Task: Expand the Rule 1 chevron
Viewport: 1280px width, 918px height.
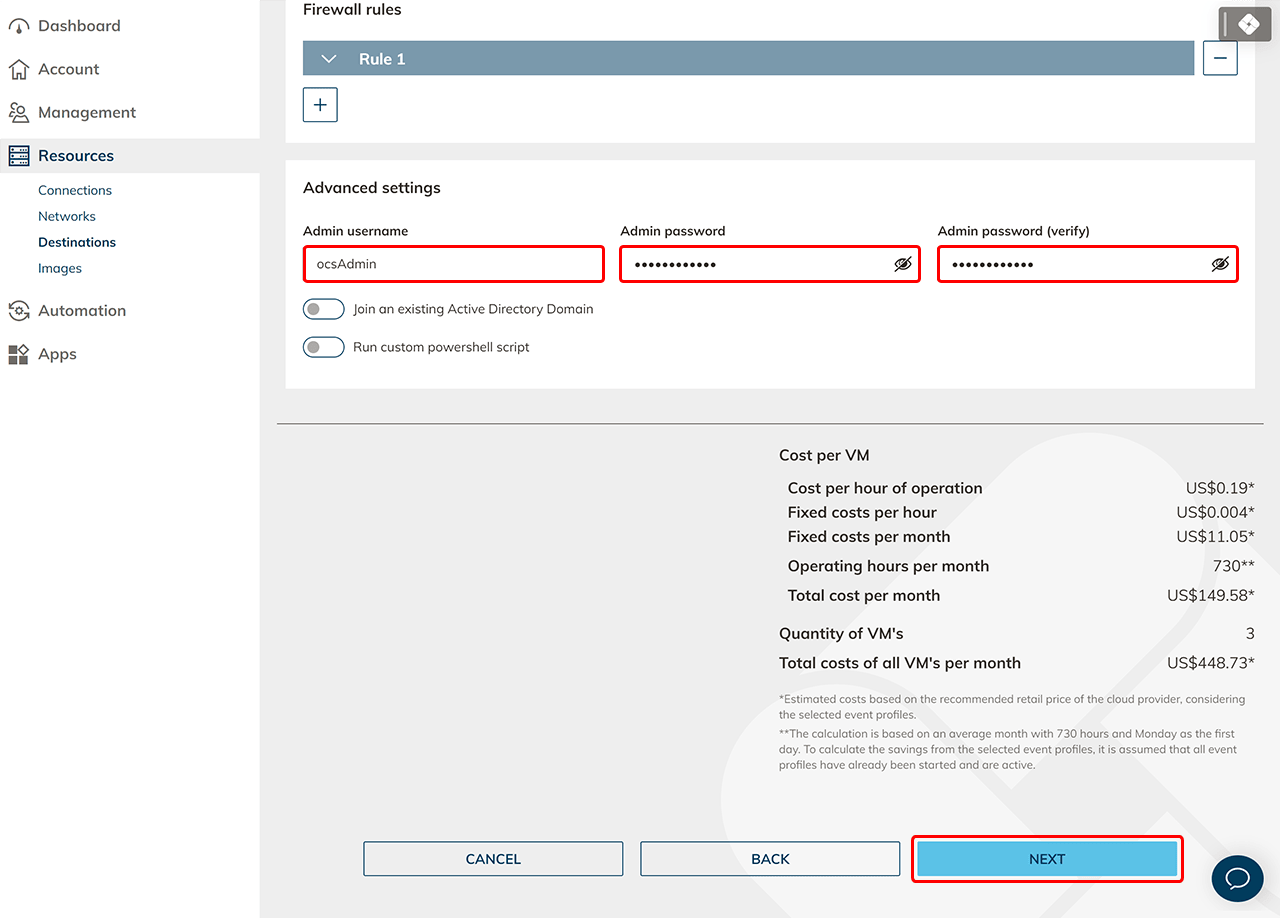Action: point(329,59)
